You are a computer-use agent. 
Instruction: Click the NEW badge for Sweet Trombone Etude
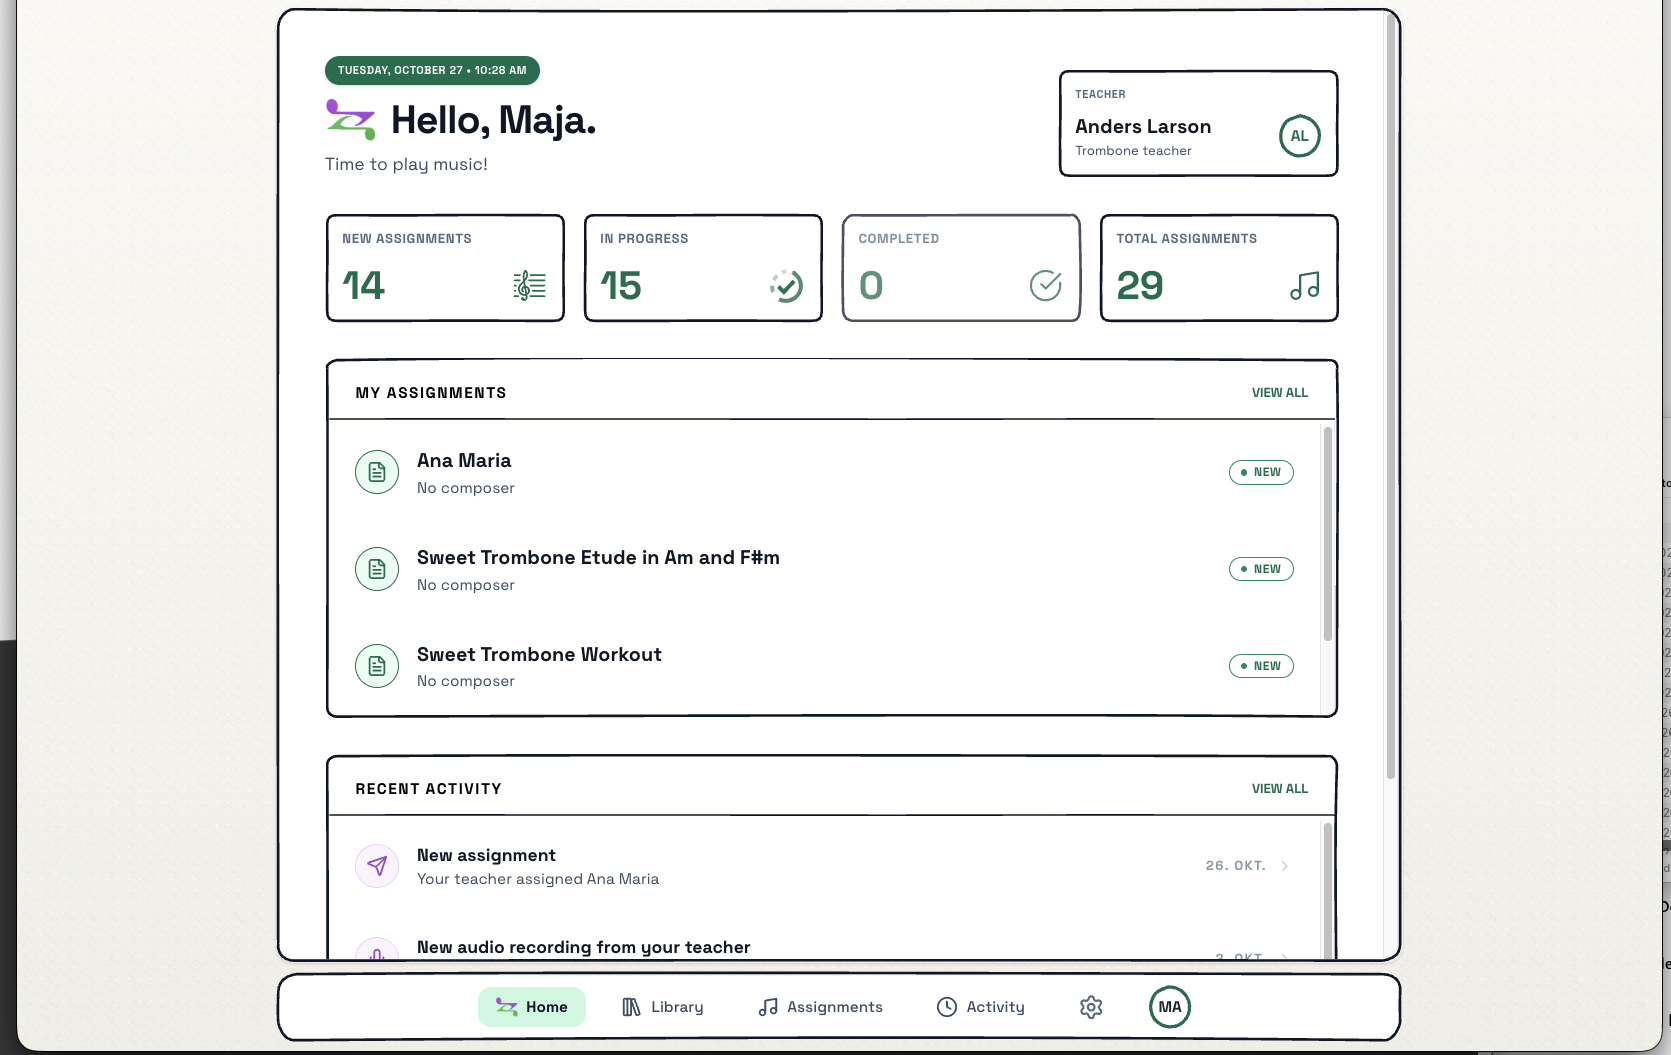click(x=1261, y=569)
